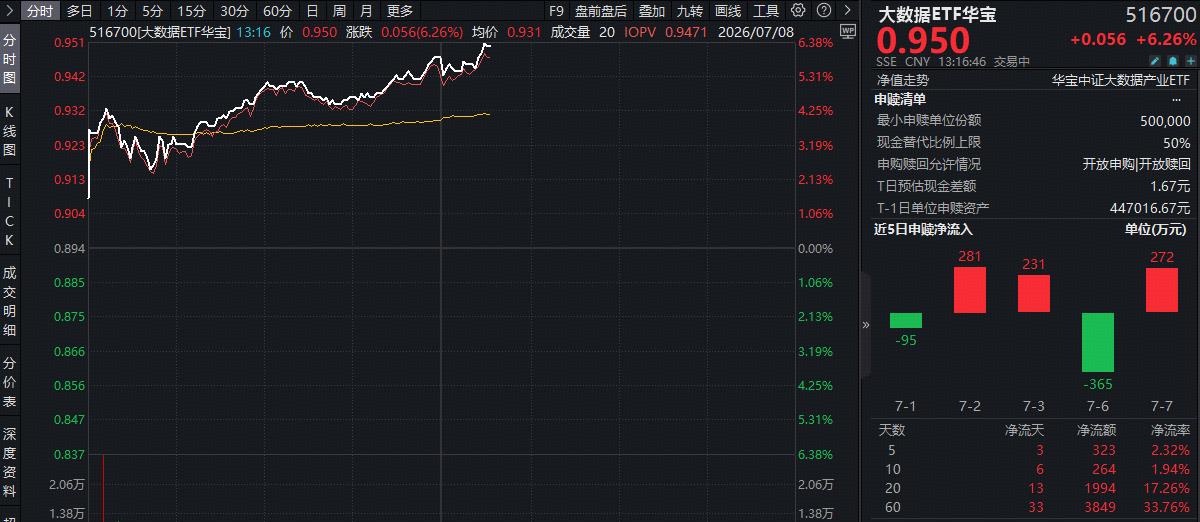Open more options ellipsis beside 申赎清单
This screenshot has height=522, width=1200.
[x=1176, y=99]
